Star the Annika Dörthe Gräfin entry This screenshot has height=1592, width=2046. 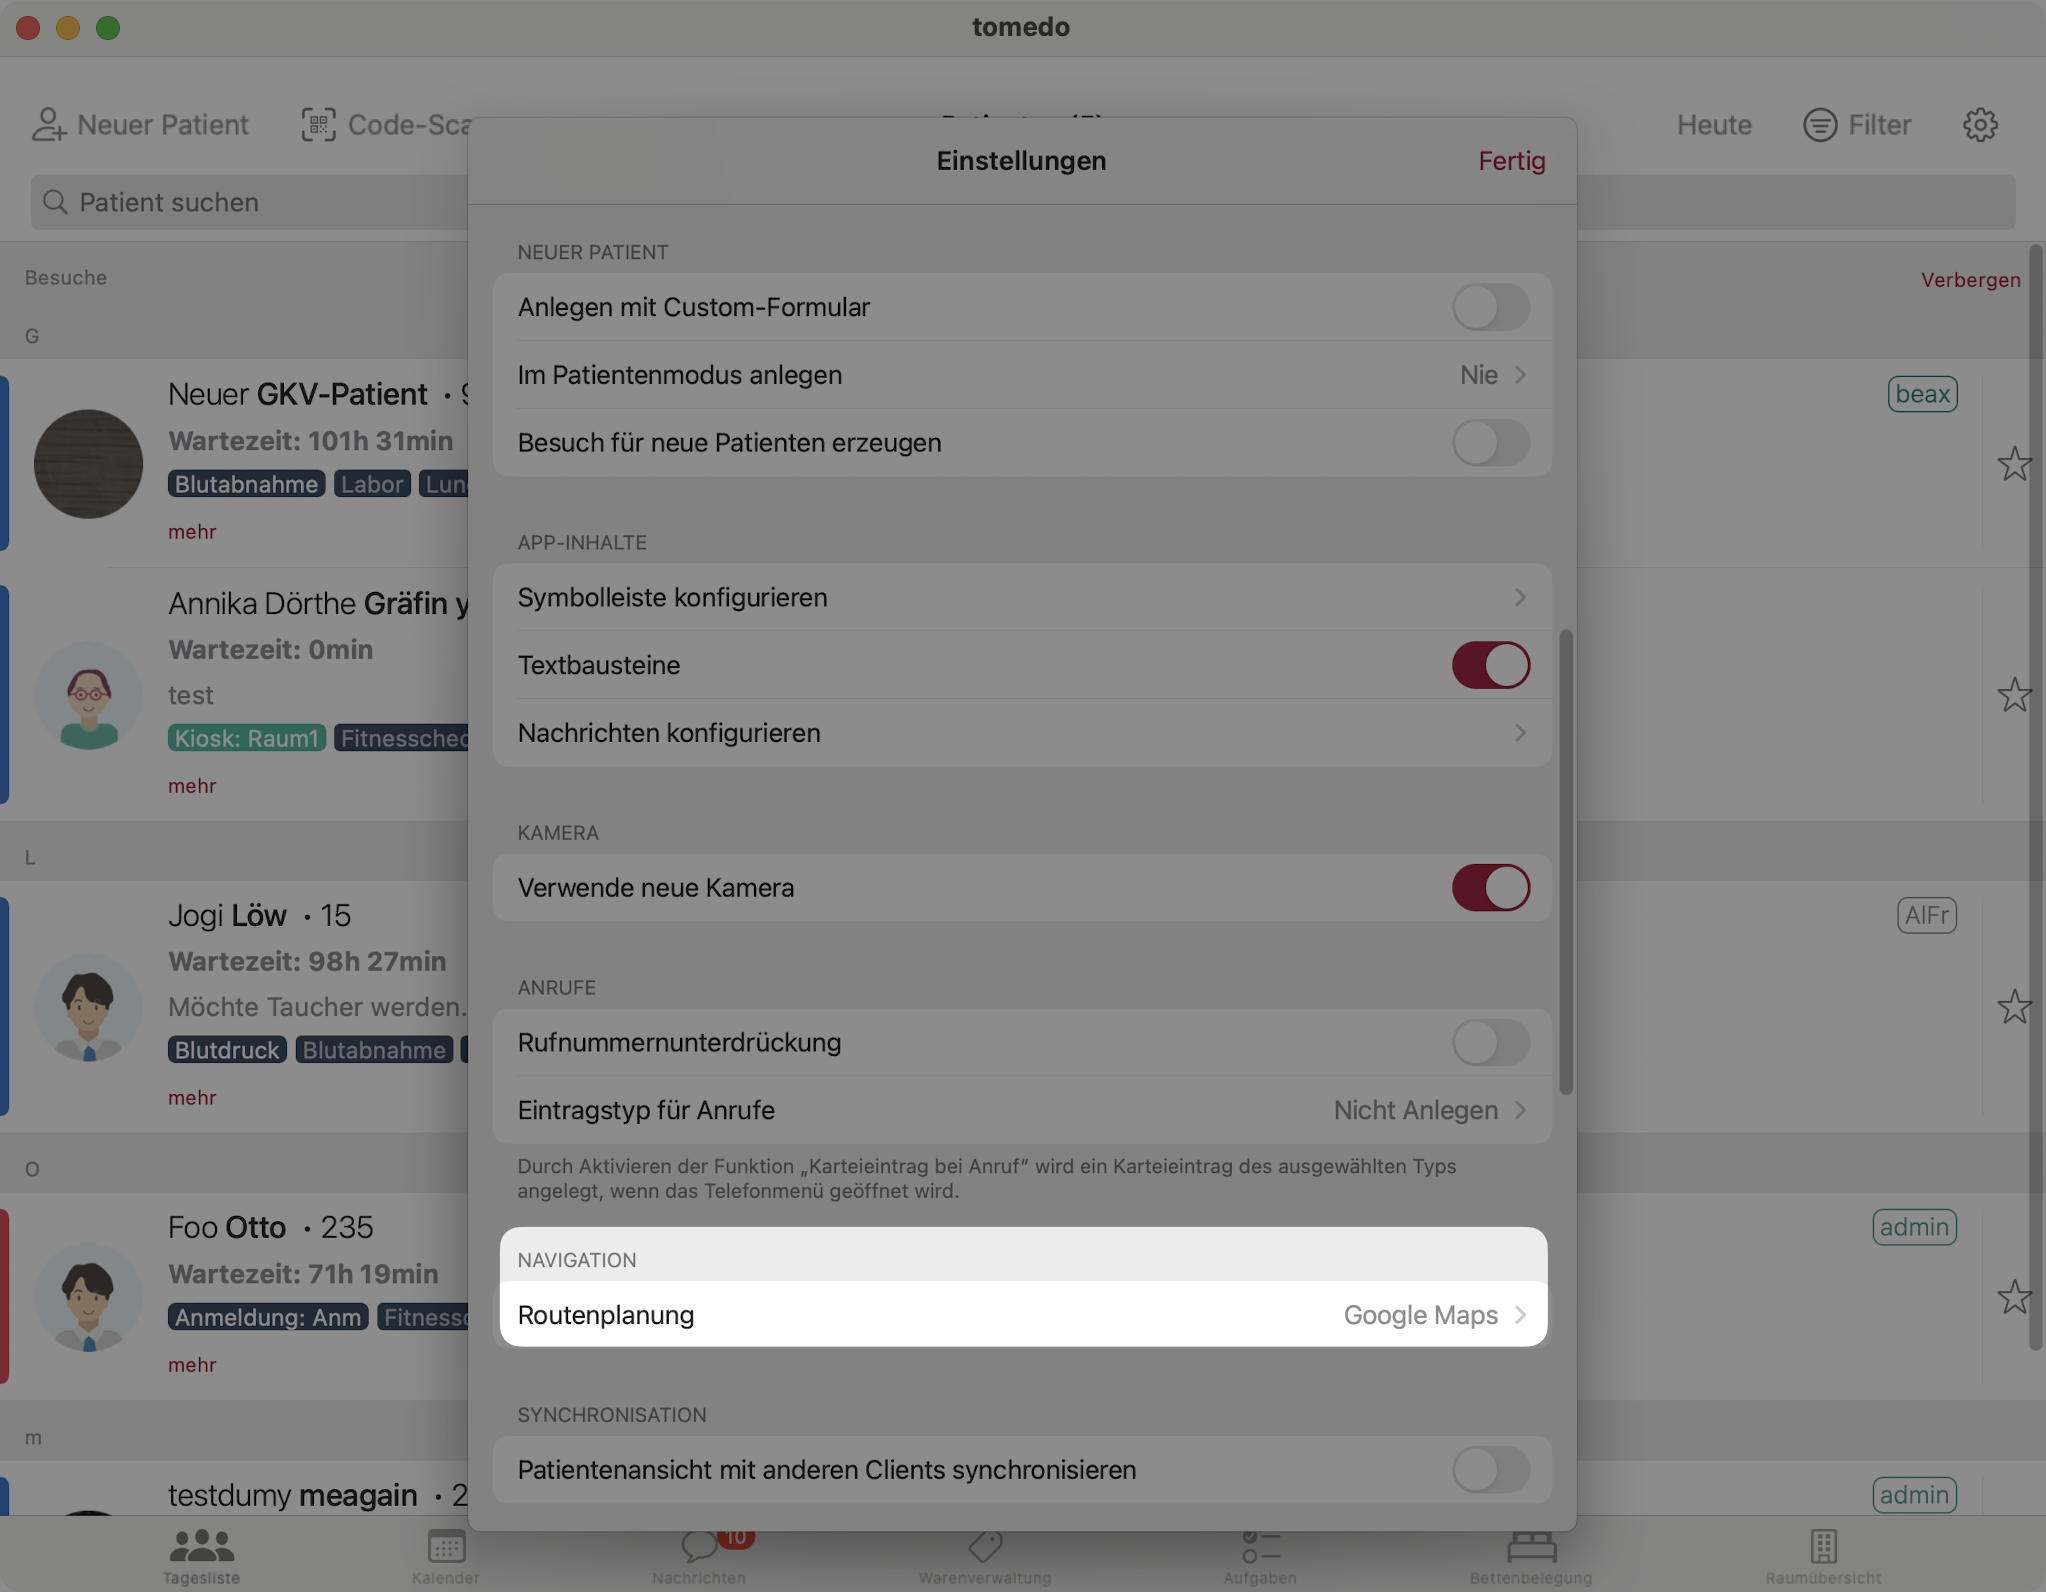click(2014, 695)
